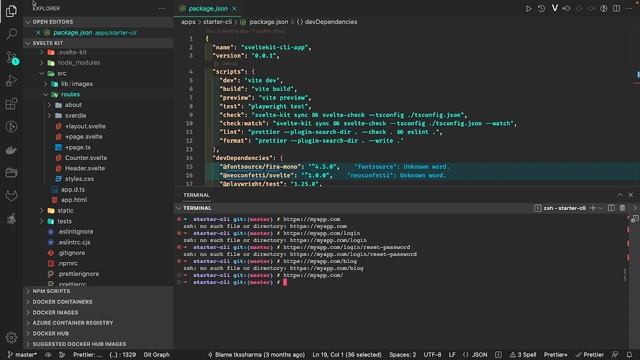Change Spaces: 2 indentation setting

point(402,355)
